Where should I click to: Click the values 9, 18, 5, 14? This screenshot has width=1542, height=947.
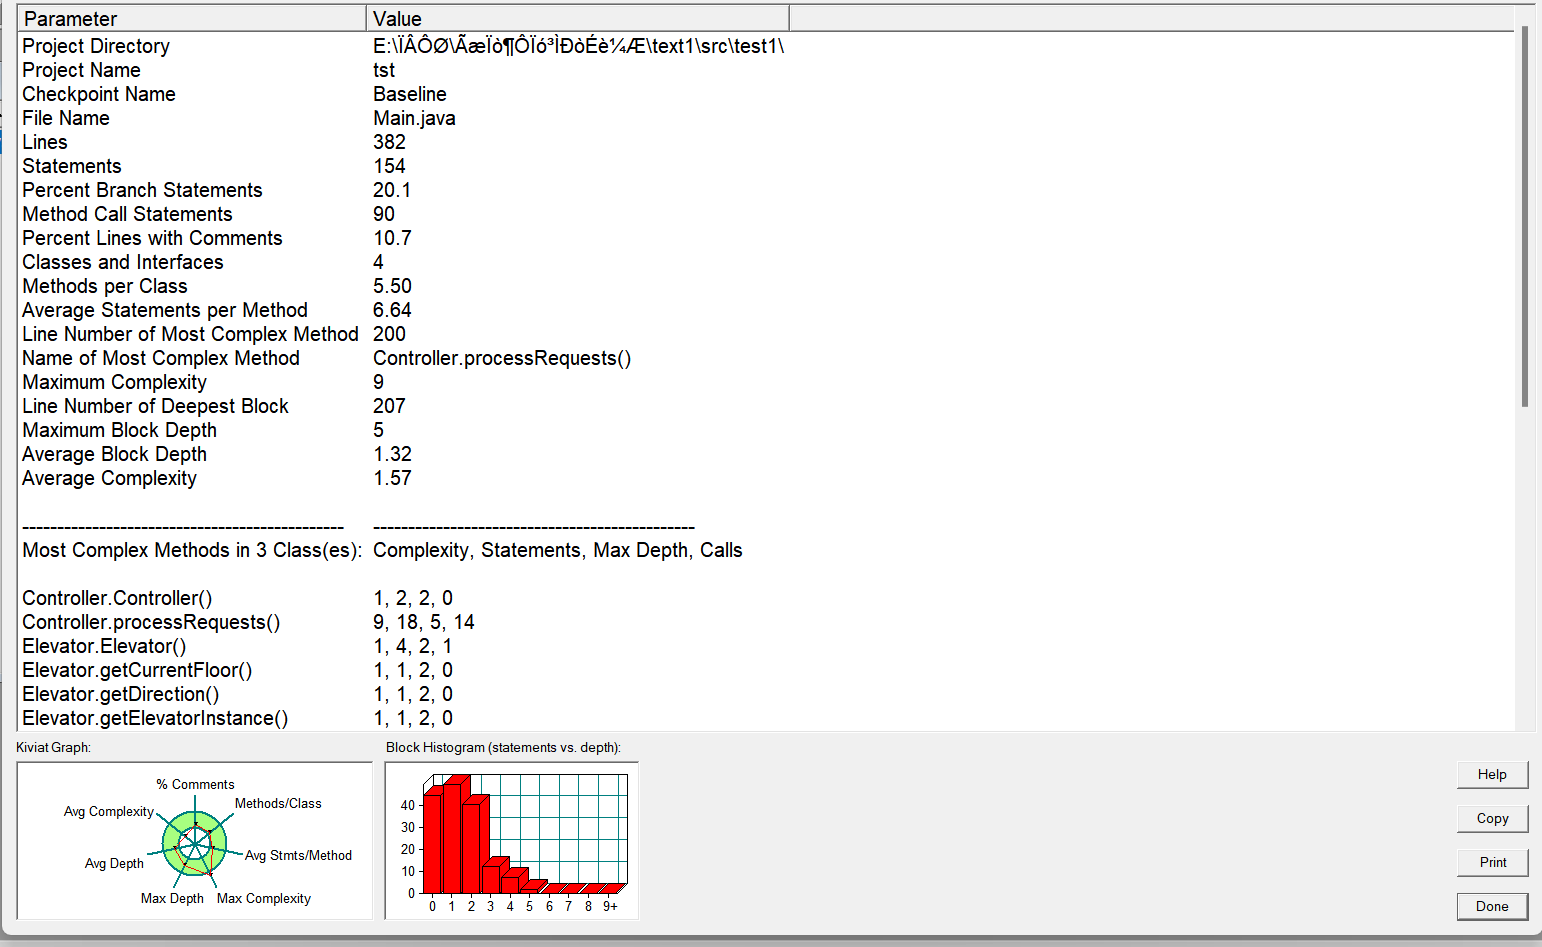424,622
